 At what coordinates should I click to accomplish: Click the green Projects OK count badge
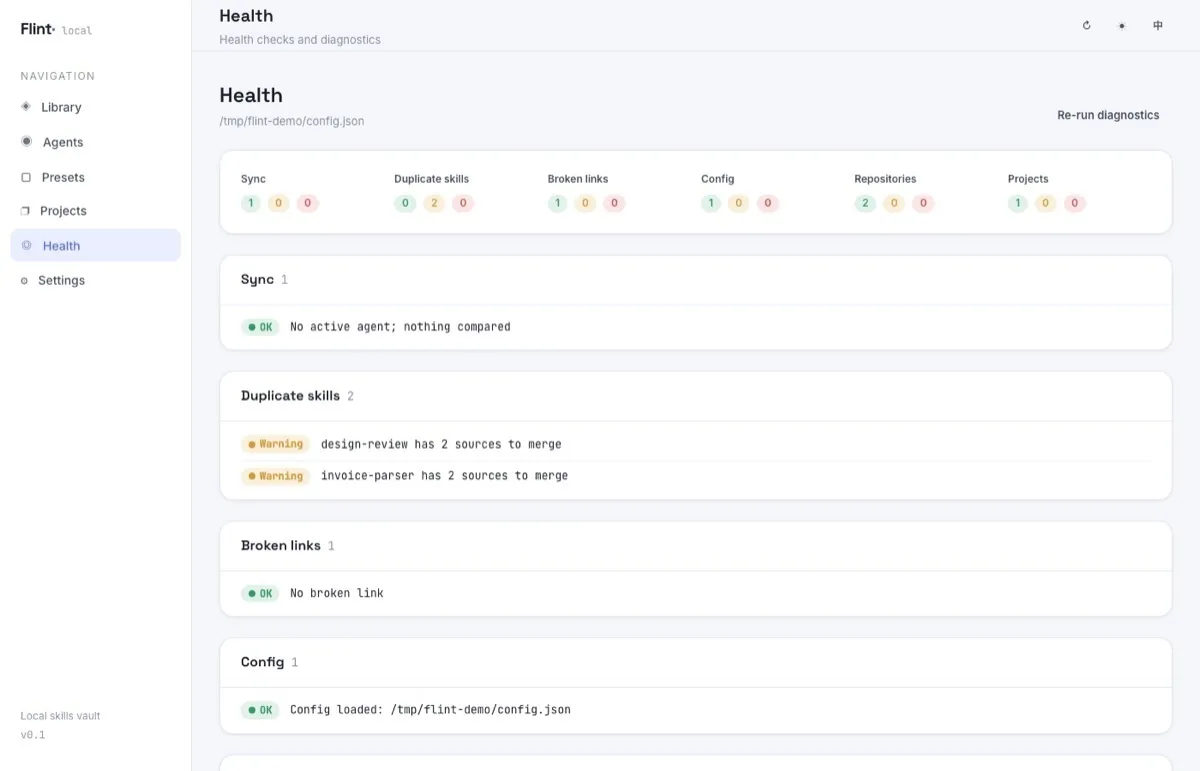tap(1018, 203)
